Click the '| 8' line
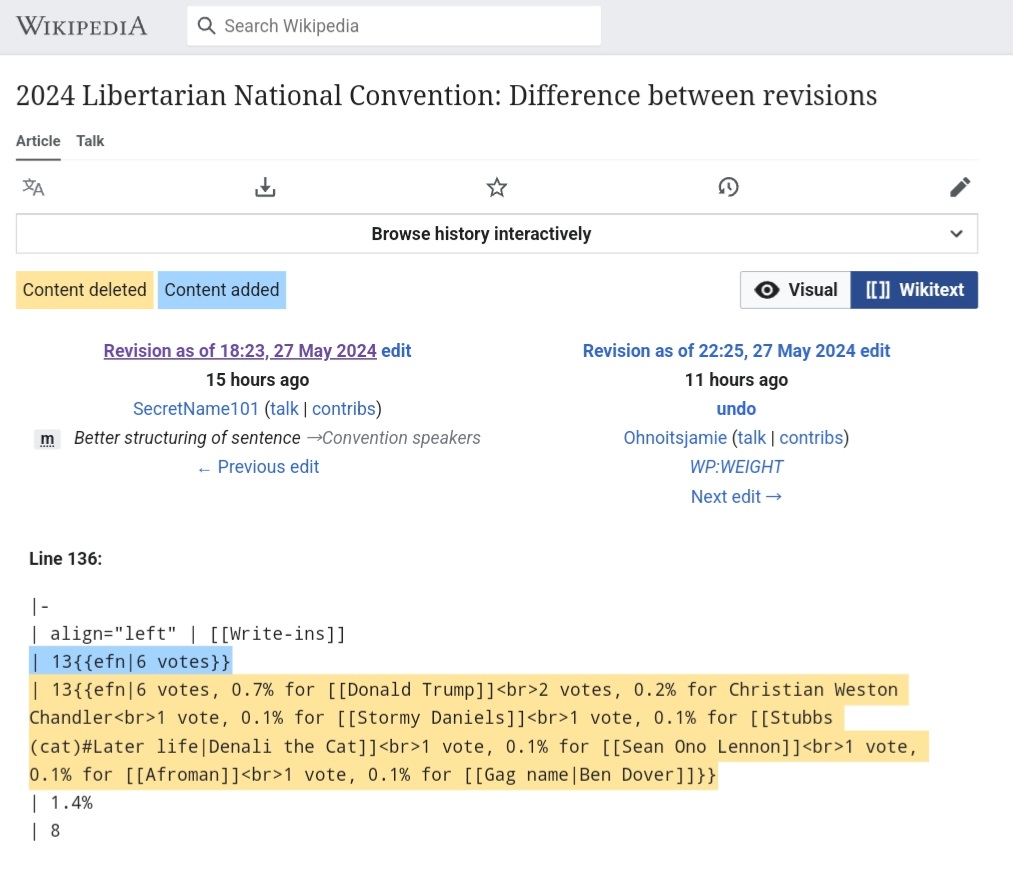The height and width of the screenshot is (884, 1013). point(45,831)
